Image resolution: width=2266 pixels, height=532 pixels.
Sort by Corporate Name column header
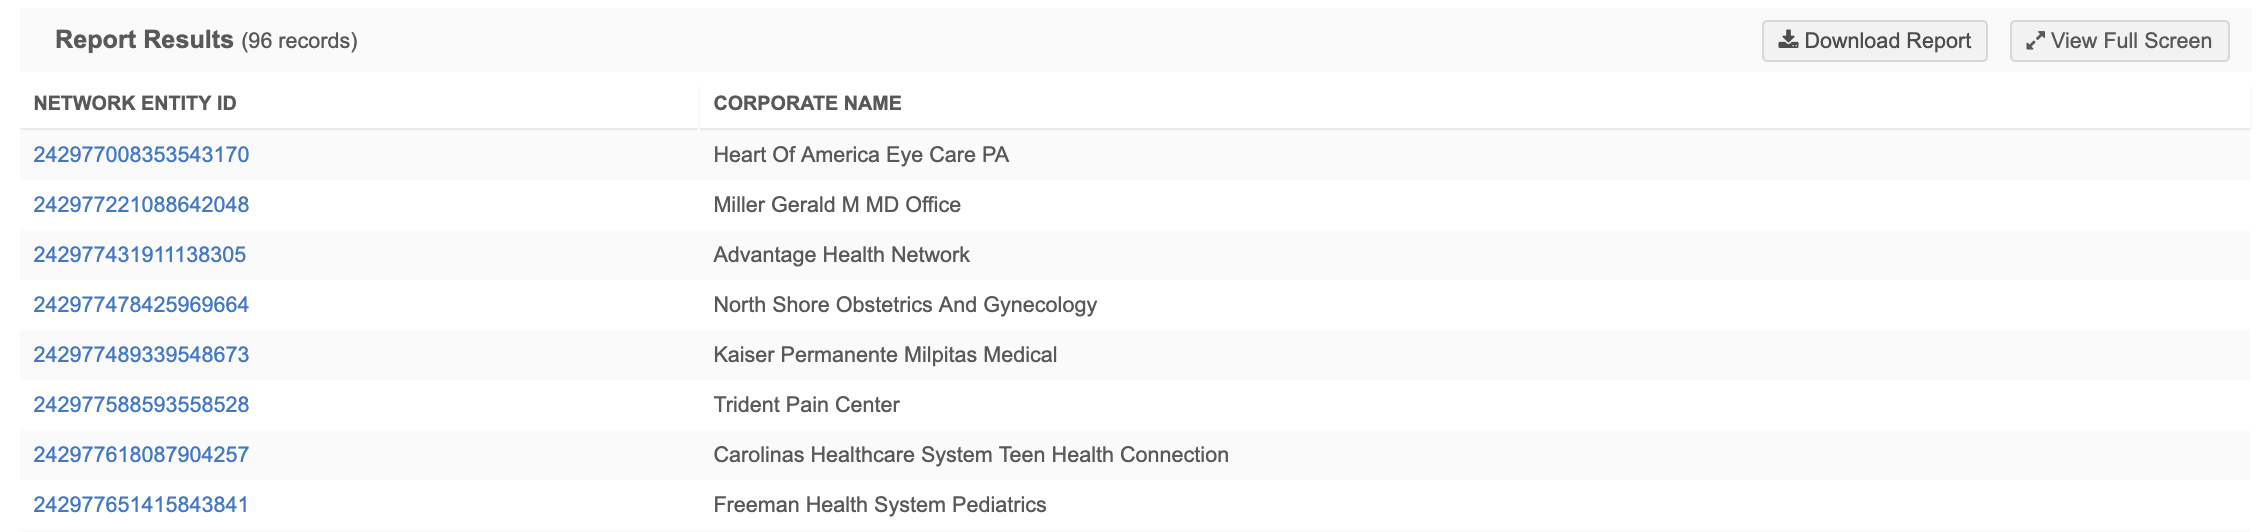[807, 103]
